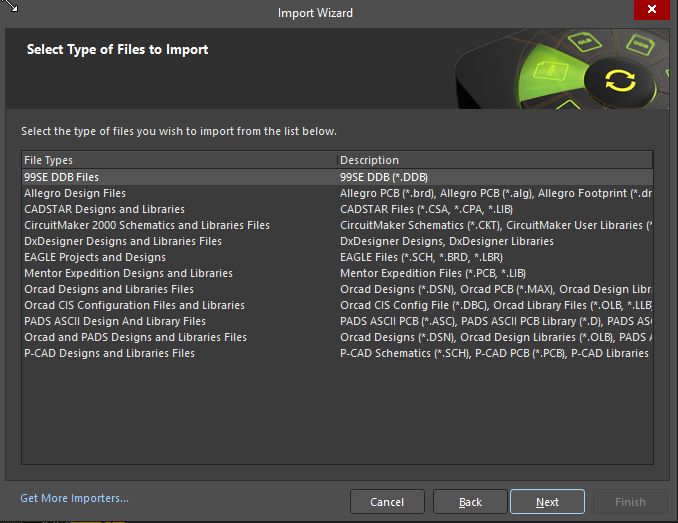Image resolution: width=678 pixels, height=523 pixels.
Task: Click Mentor Expedition Files (*.PCB, *.LIB) description
Action: (x=433, y=273)
